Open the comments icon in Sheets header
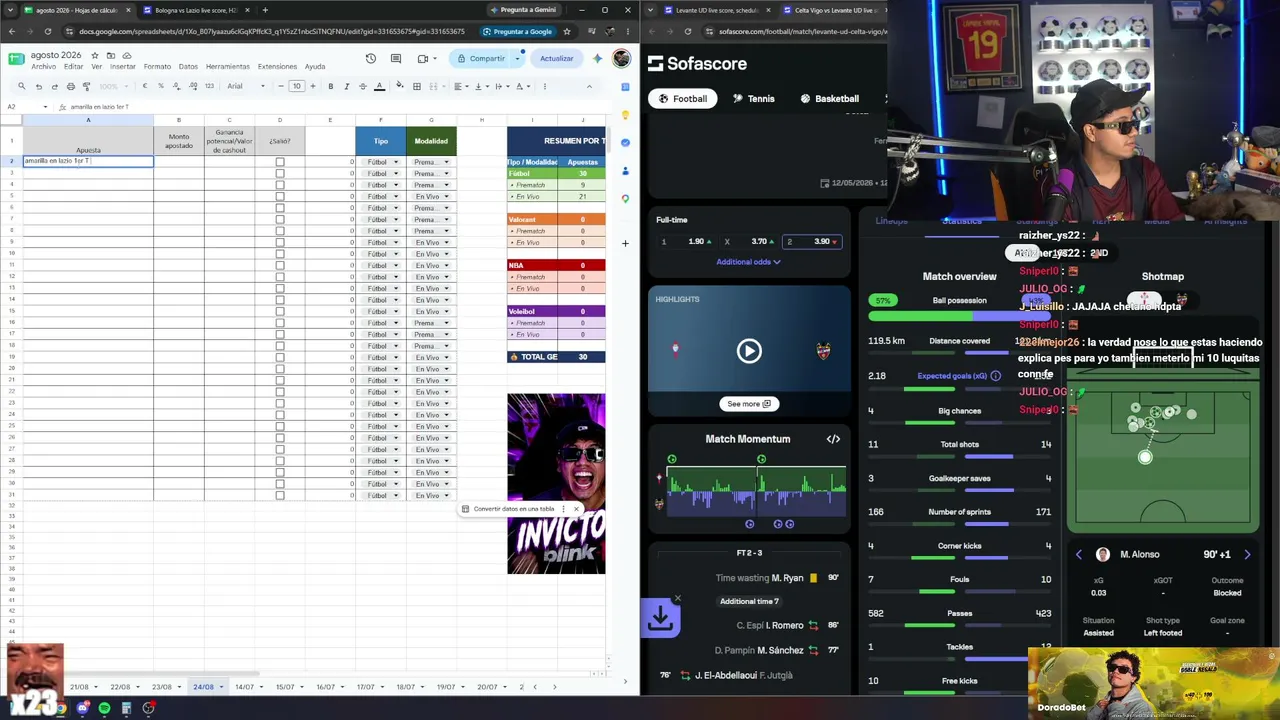Viewport: 1280px width, 720px height. [396, 59]
